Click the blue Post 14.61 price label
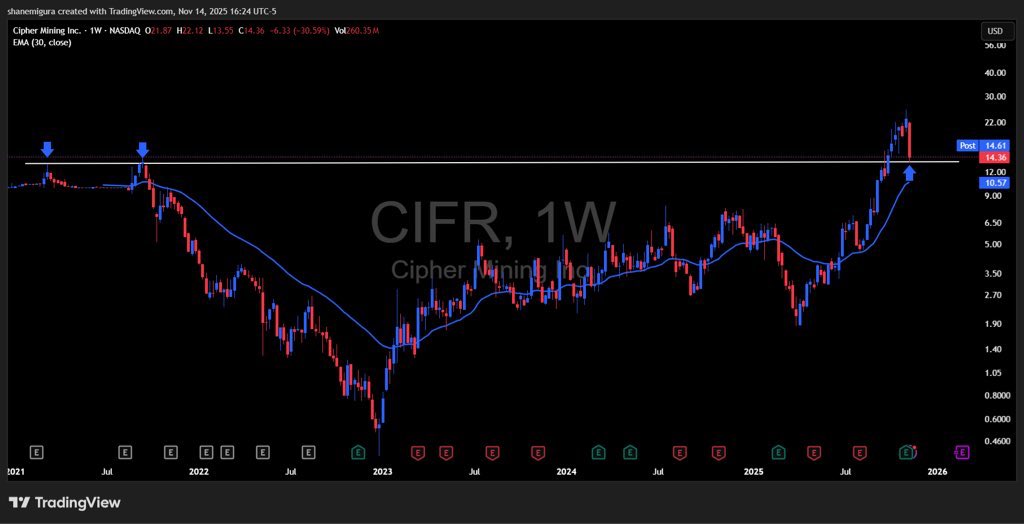This screenshot has width=1024, height=524. [984, 145]
